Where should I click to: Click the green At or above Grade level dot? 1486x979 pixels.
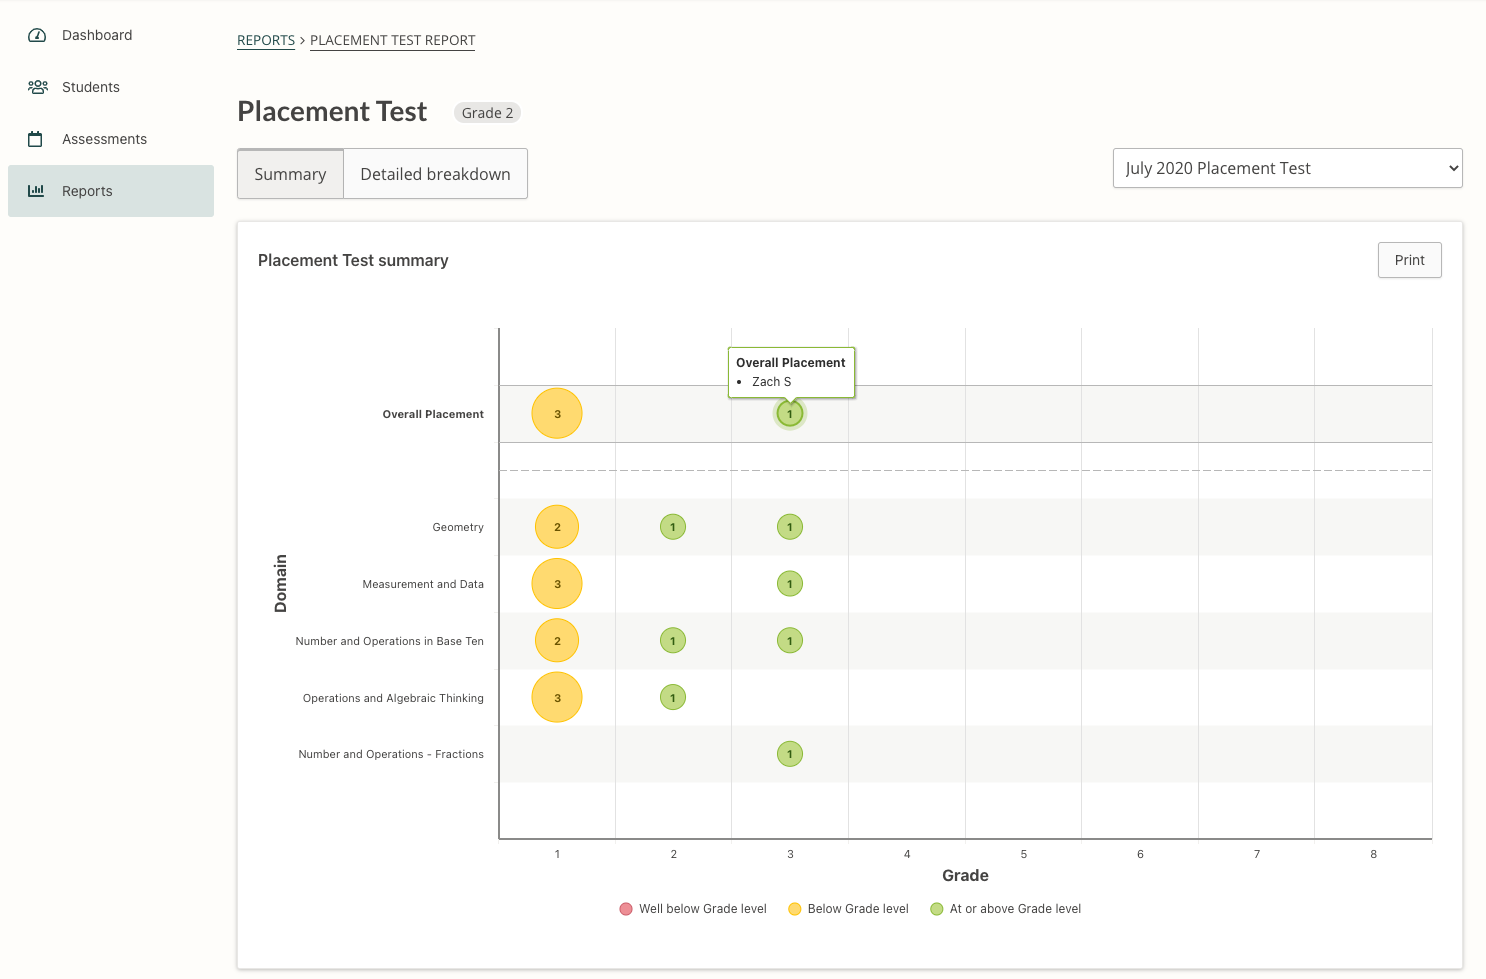click(x=936, y=908)
